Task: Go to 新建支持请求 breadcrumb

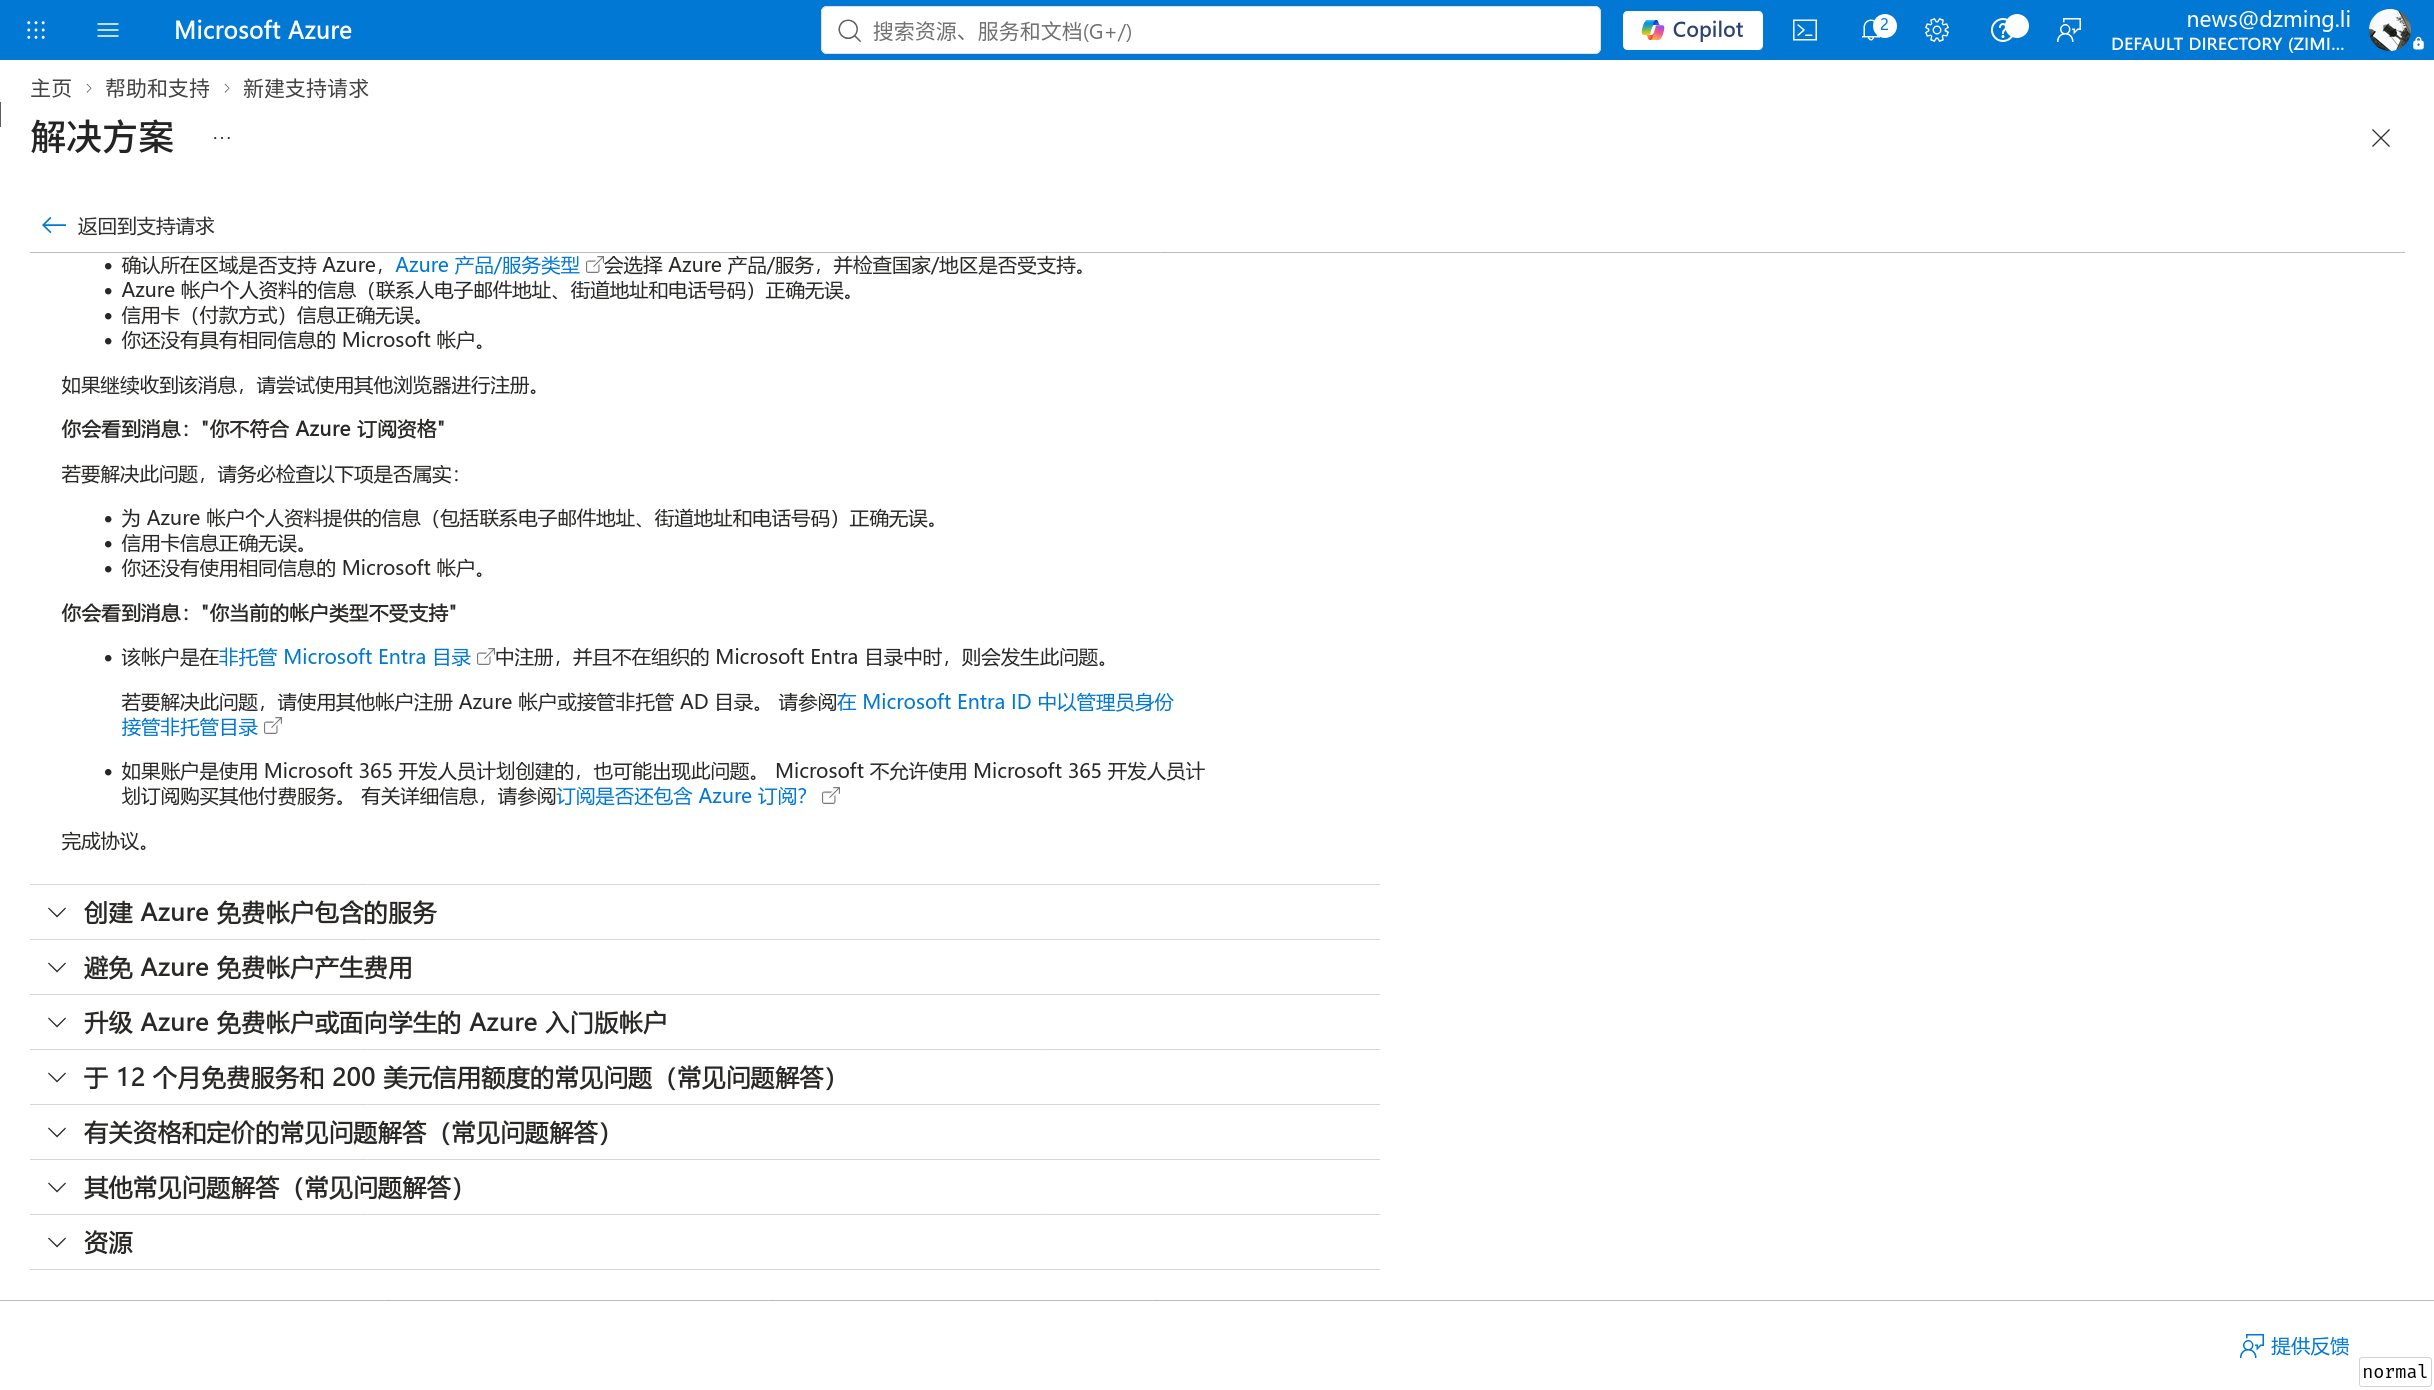Action: click(305, 88)
